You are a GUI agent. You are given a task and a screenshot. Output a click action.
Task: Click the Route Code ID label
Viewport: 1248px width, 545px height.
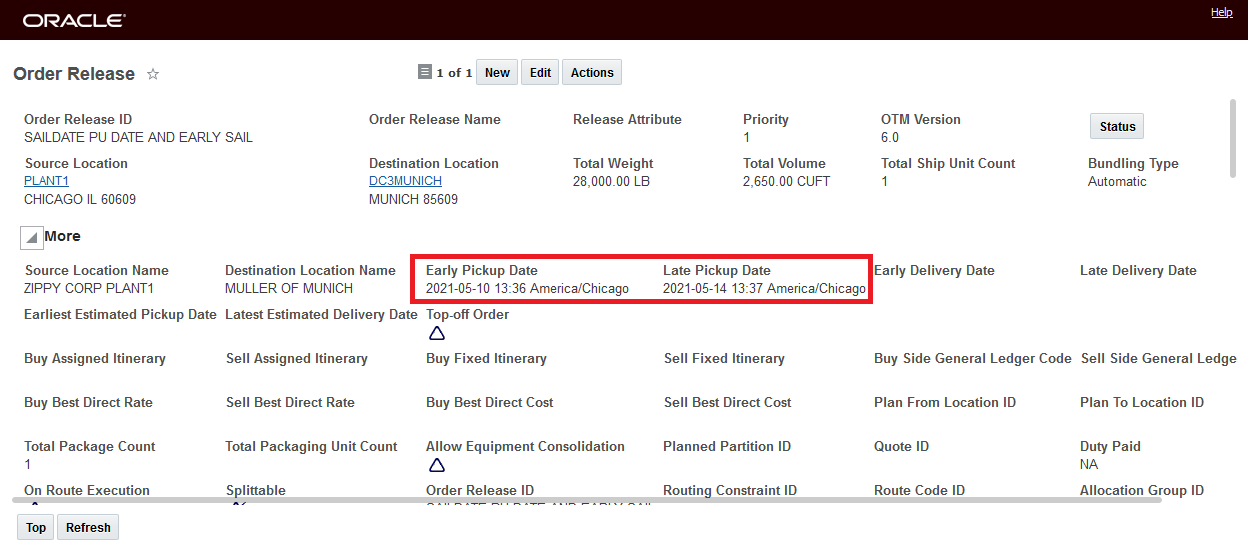tap(919, 490)
